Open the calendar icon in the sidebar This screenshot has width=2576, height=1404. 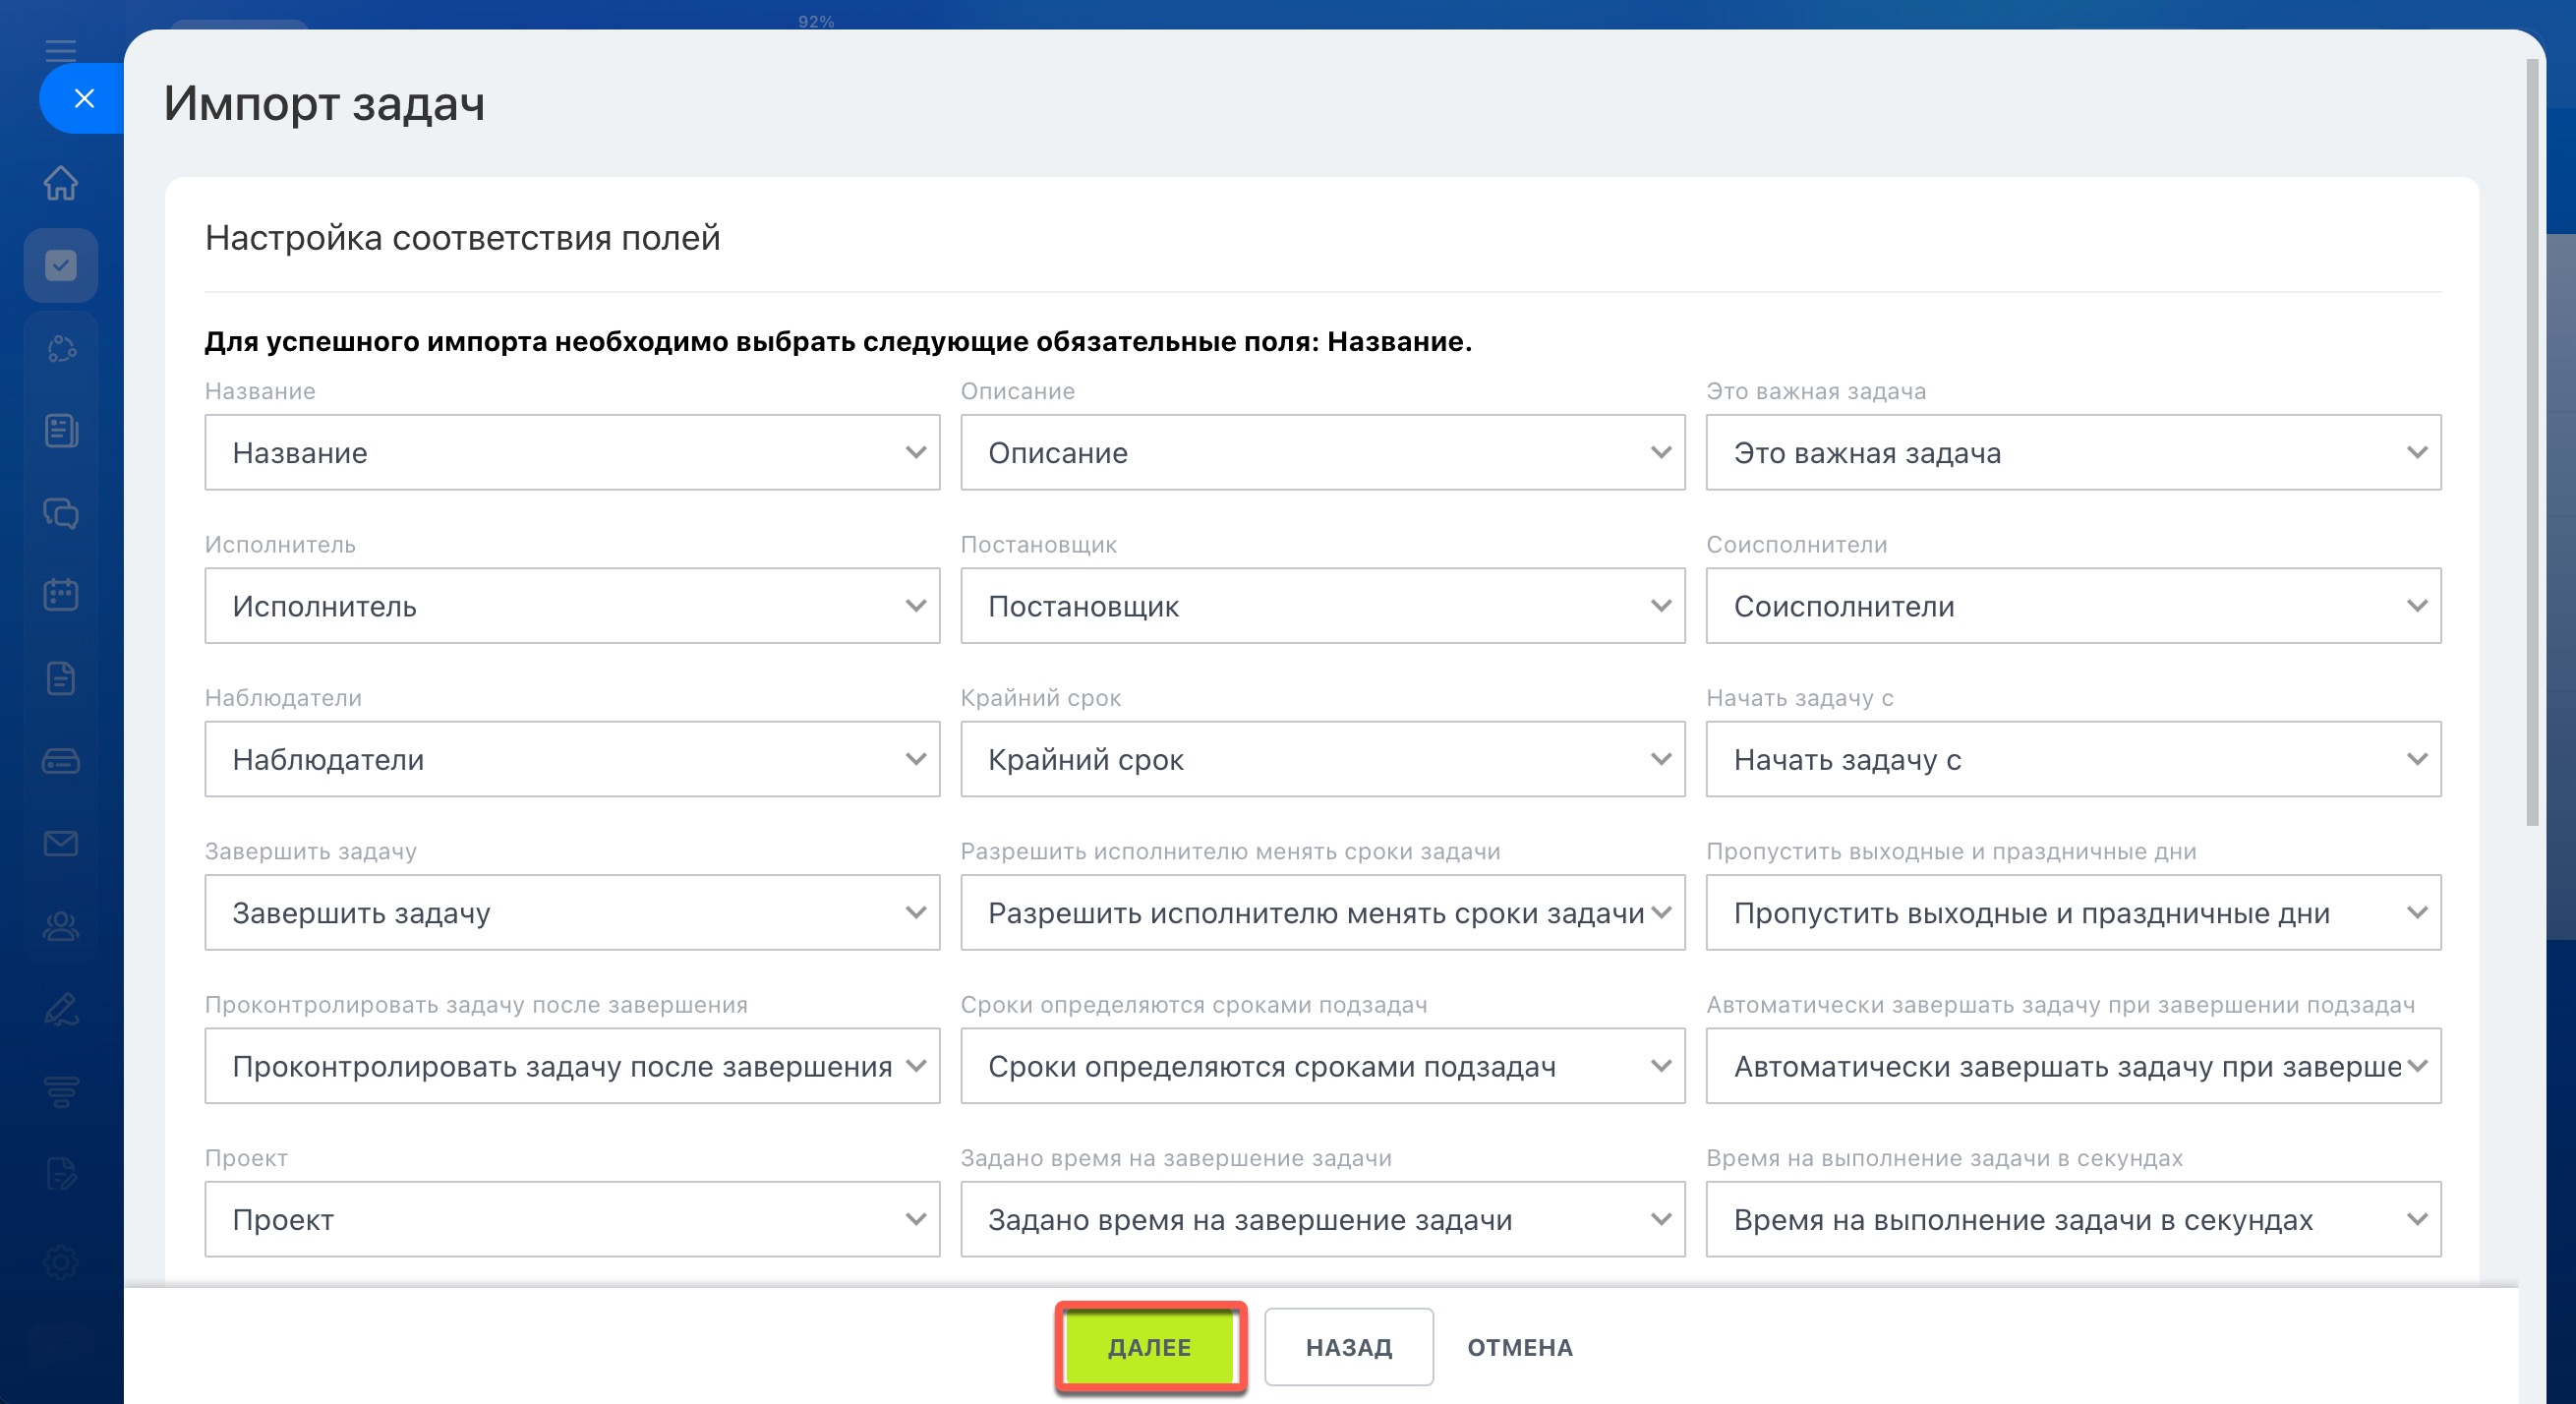click(61, 595)
